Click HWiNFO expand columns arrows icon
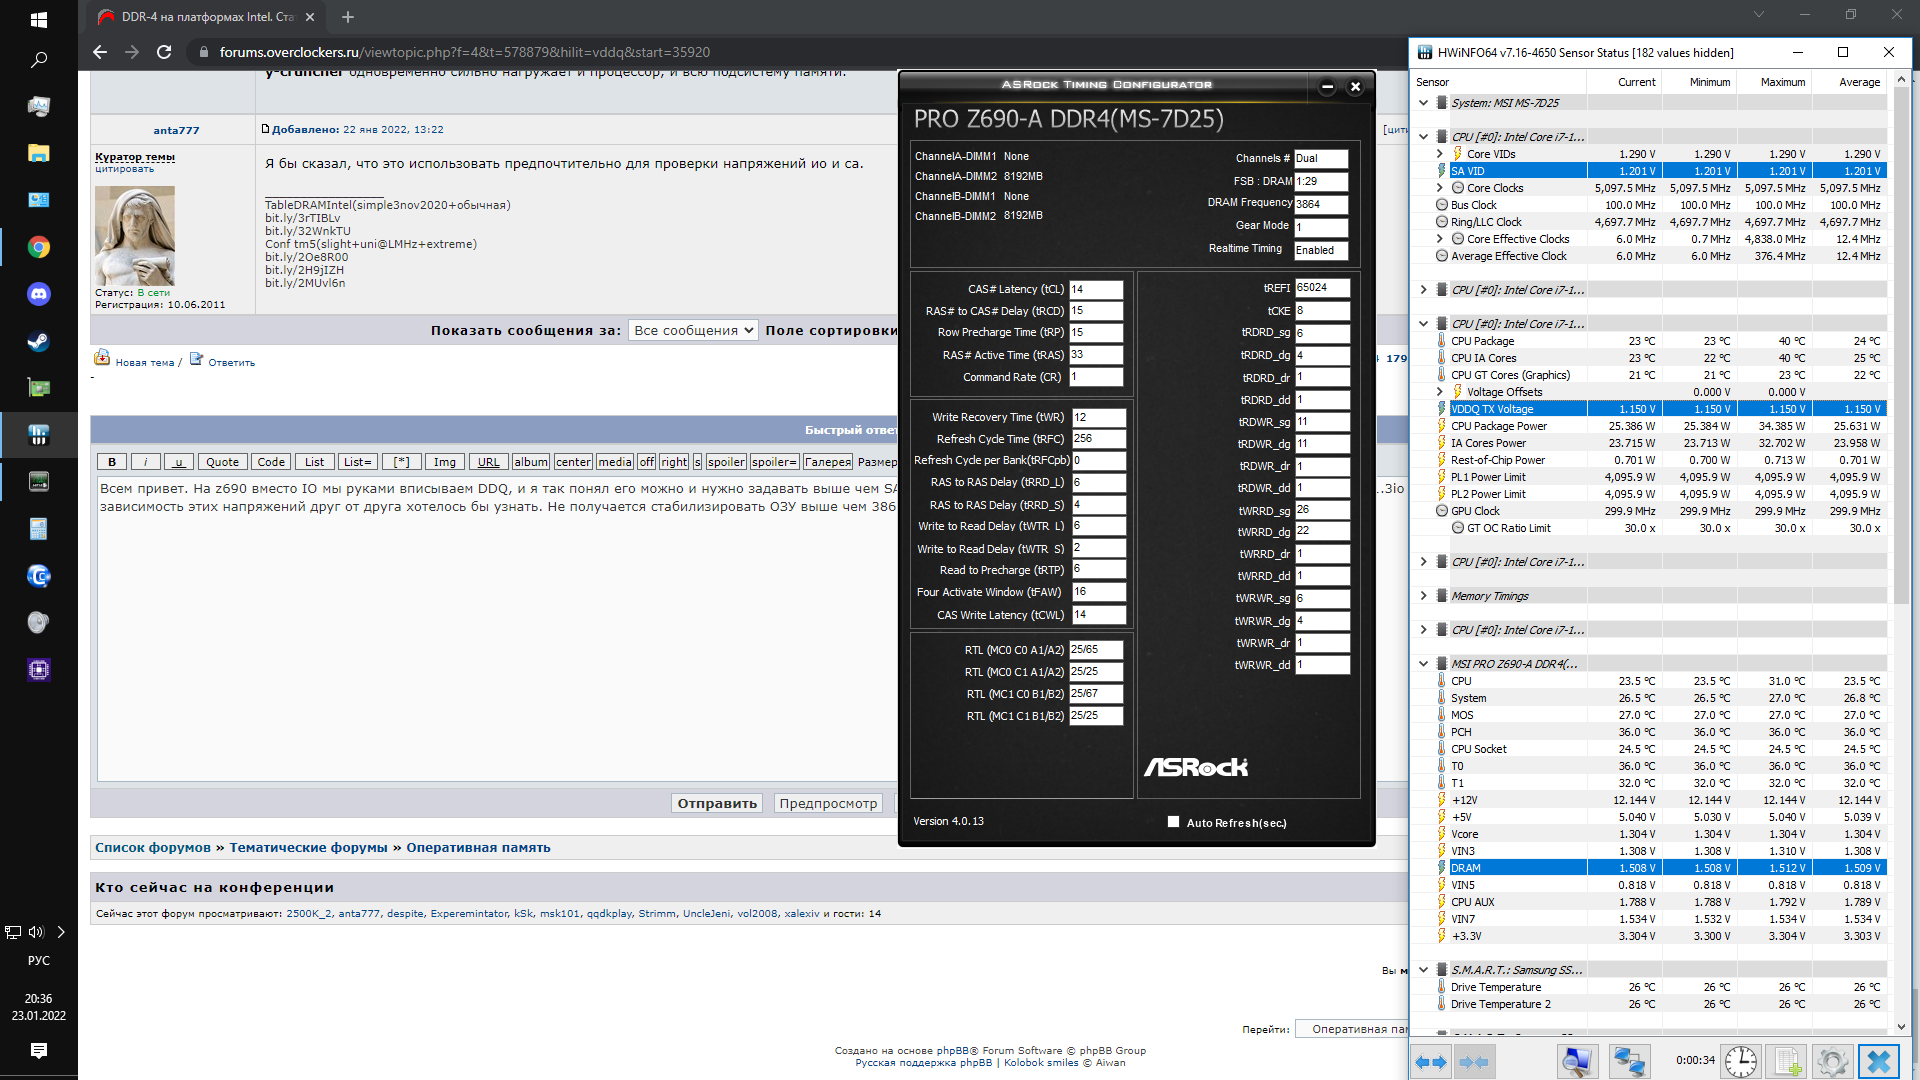Screen dimensions: 1920x1080 pos(1431,1062)
